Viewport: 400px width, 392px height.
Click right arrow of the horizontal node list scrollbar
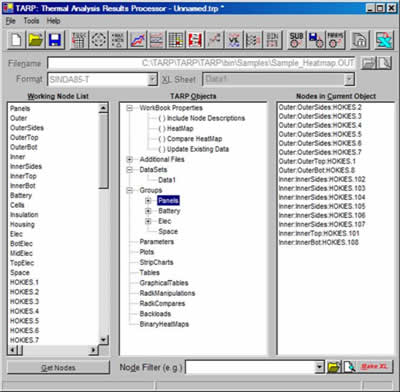[x=94, y=350]
